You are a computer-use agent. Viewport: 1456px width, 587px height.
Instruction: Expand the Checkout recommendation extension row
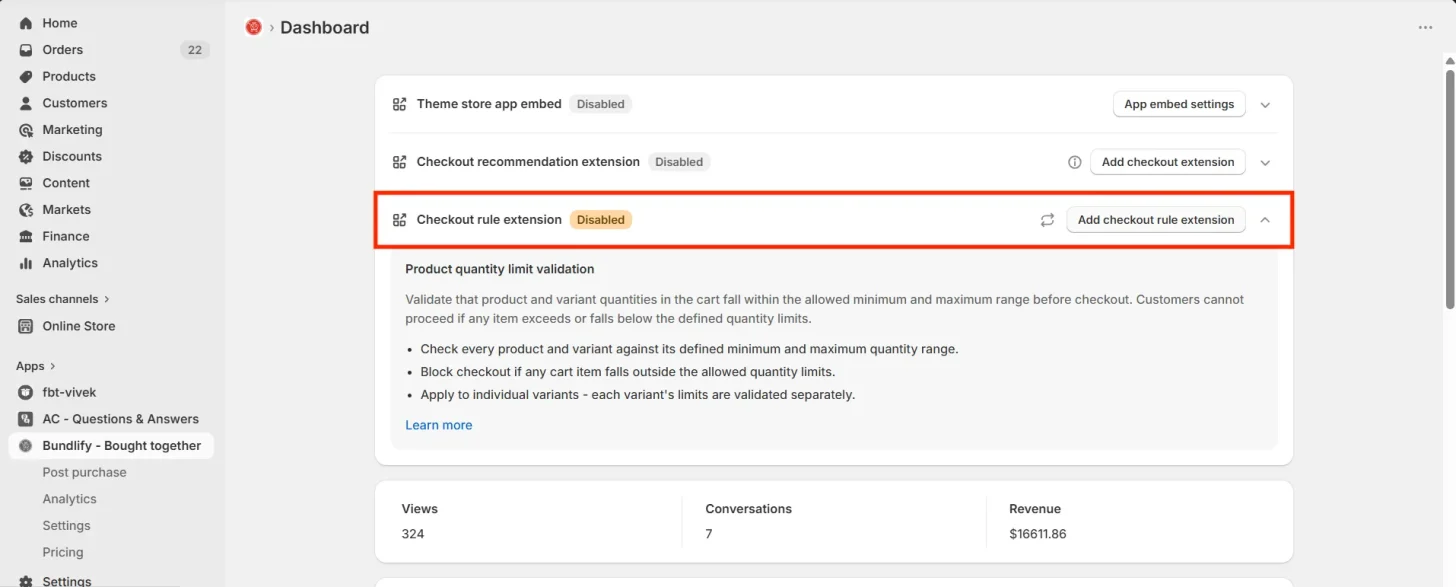[1265, 163]
